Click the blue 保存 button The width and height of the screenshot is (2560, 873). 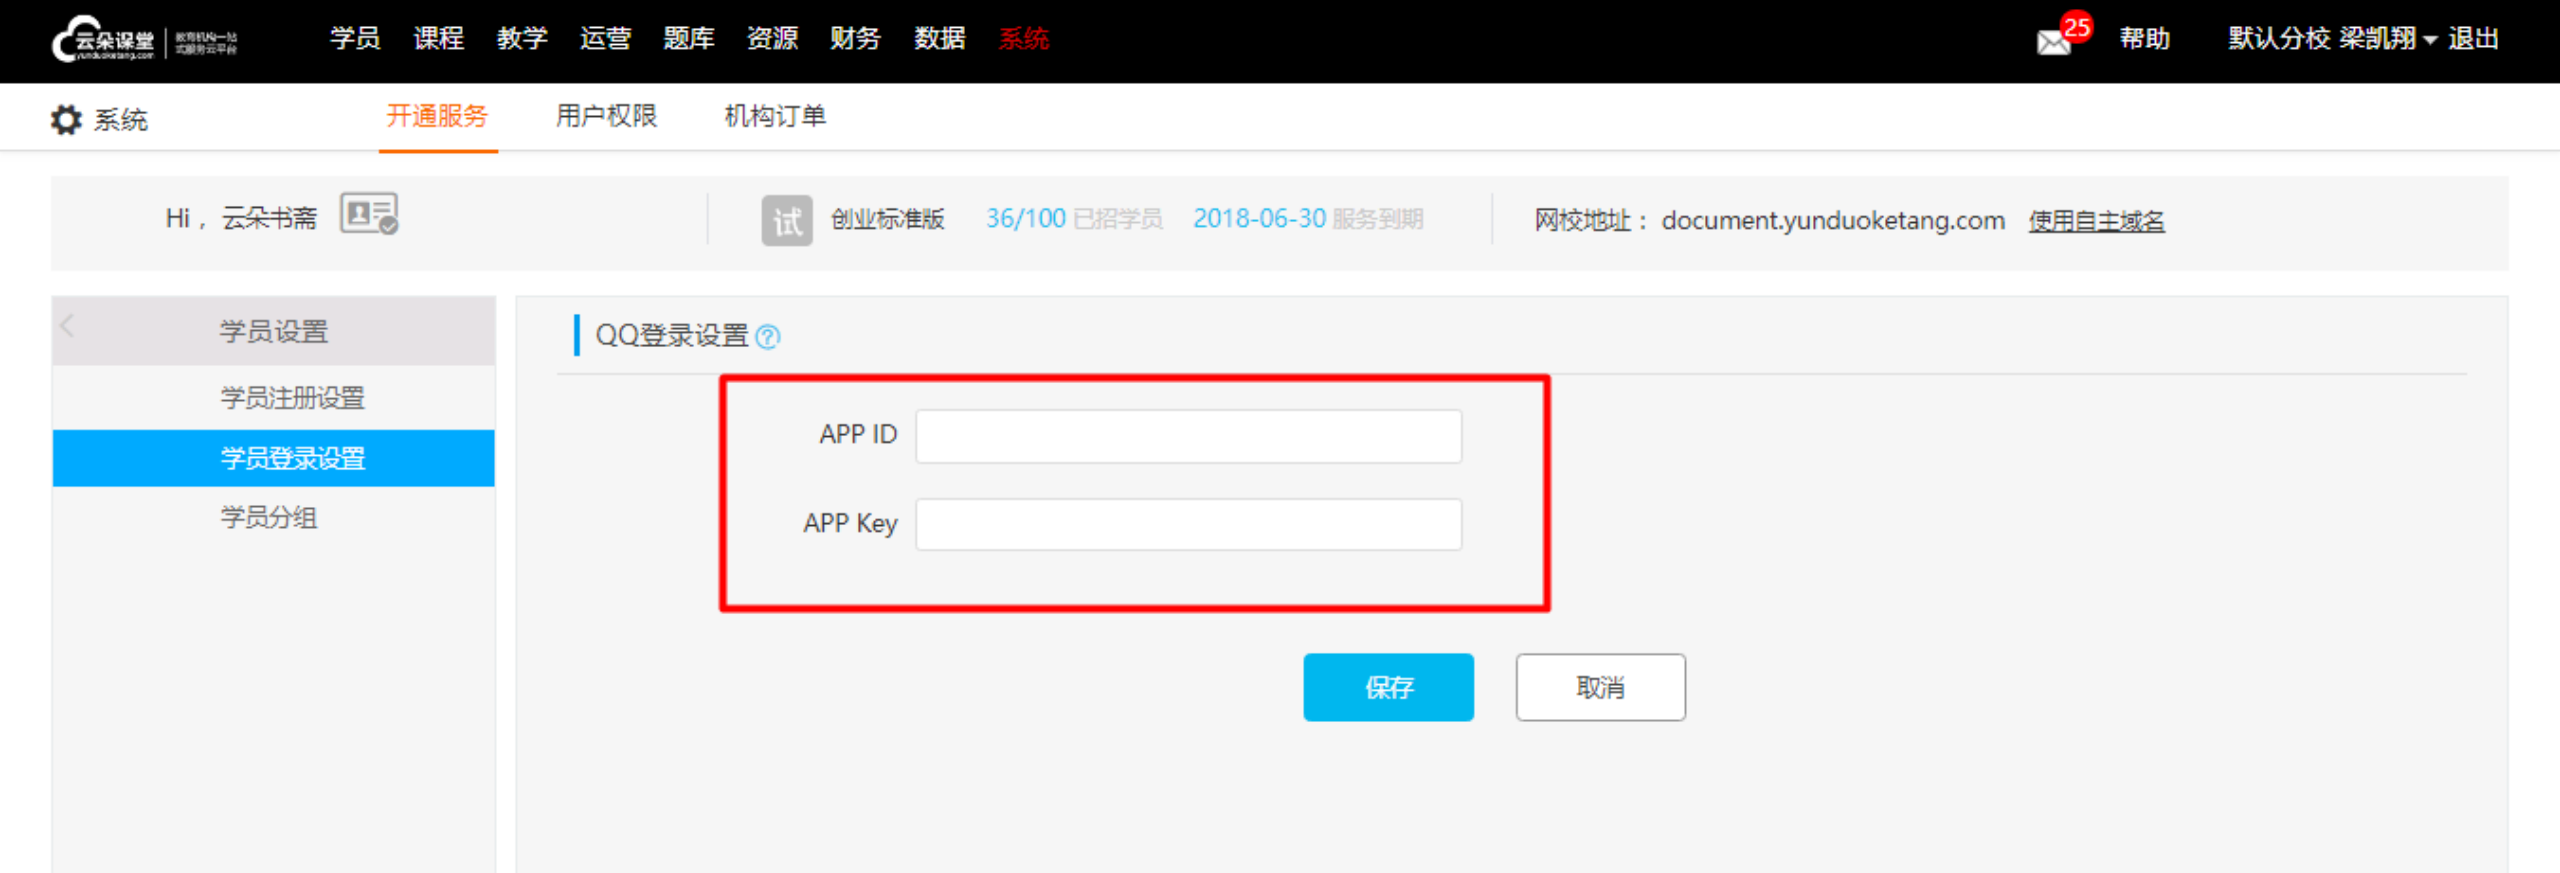tap(1388, 687)
